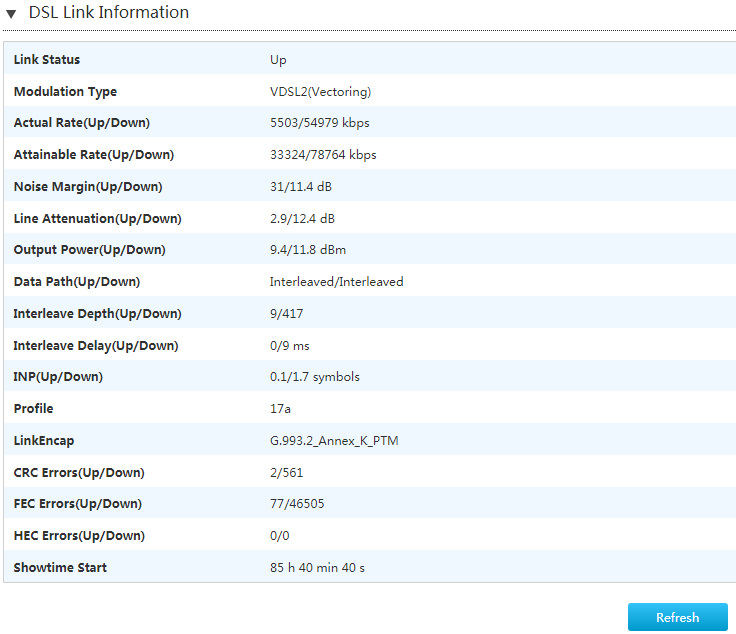This screenshot has width=736, height=634.
Task: Click the LinkEncap value G.993.2_Annex_K_PTM
Action: pyautogui.click(x=334, y=441)
